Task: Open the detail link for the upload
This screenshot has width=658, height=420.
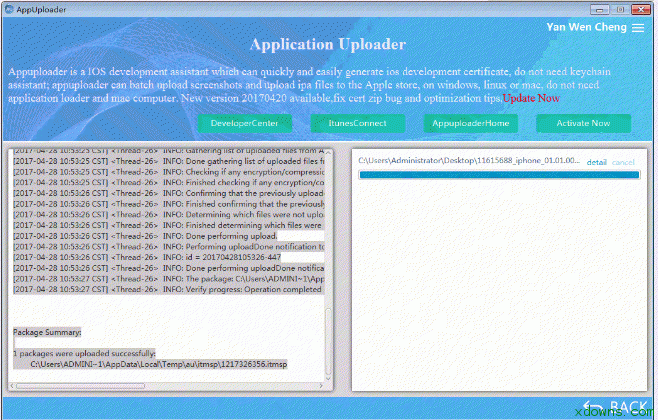Action: point(596,162)
